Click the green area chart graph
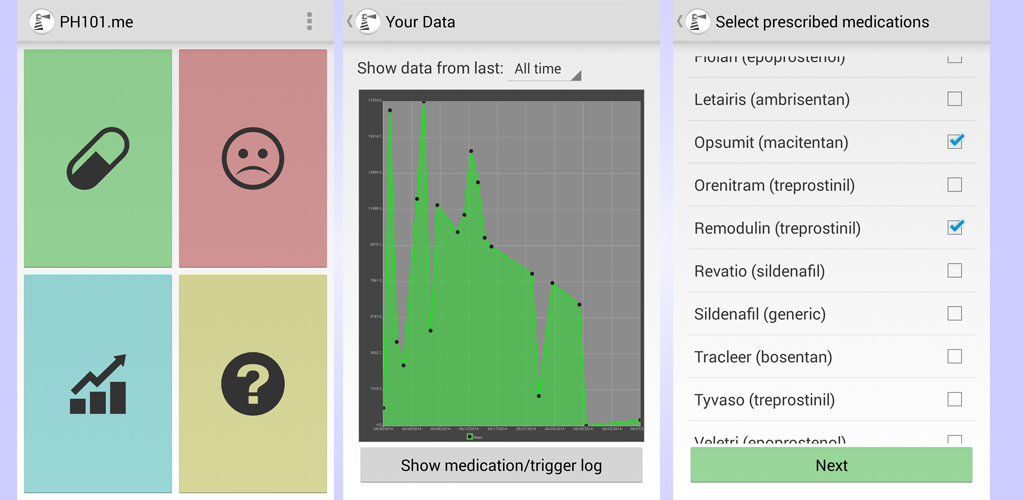The width and height of the screenshot is (1024, 500). pos(502,265)
